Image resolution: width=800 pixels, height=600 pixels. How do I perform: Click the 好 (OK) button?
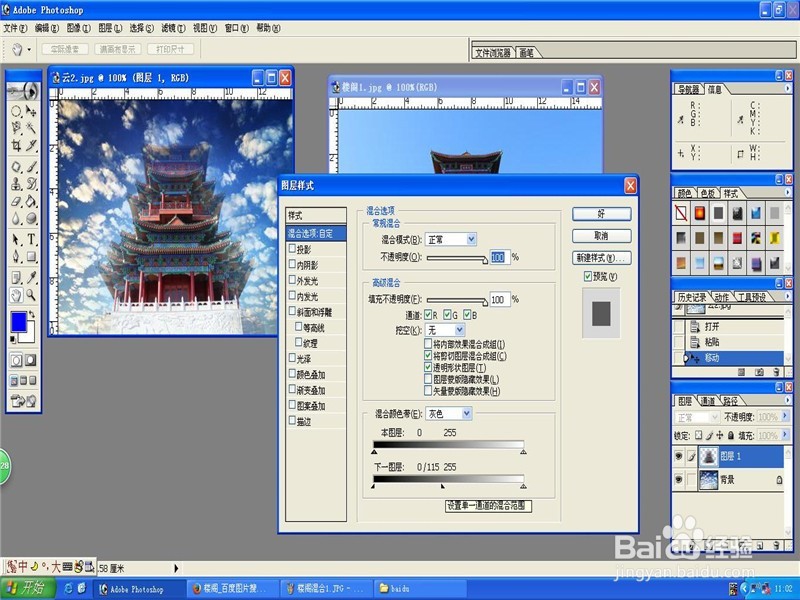point(602,214)
